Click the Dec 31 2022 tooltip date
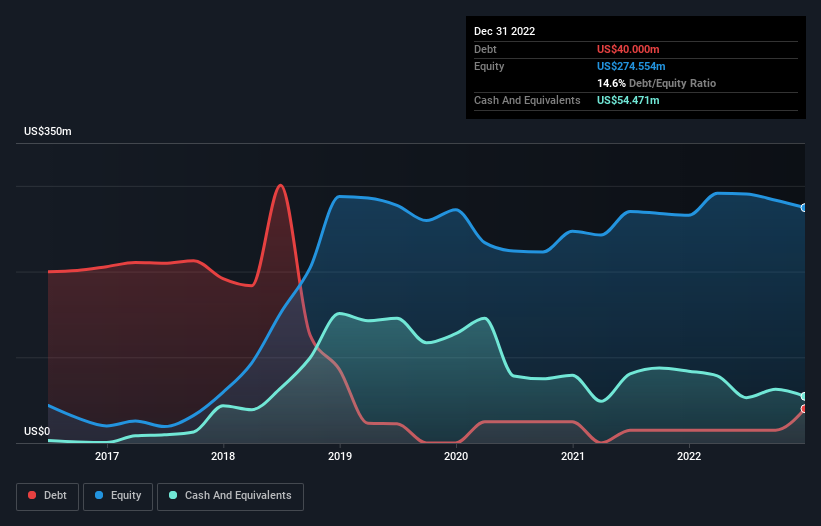 [505, 31]
